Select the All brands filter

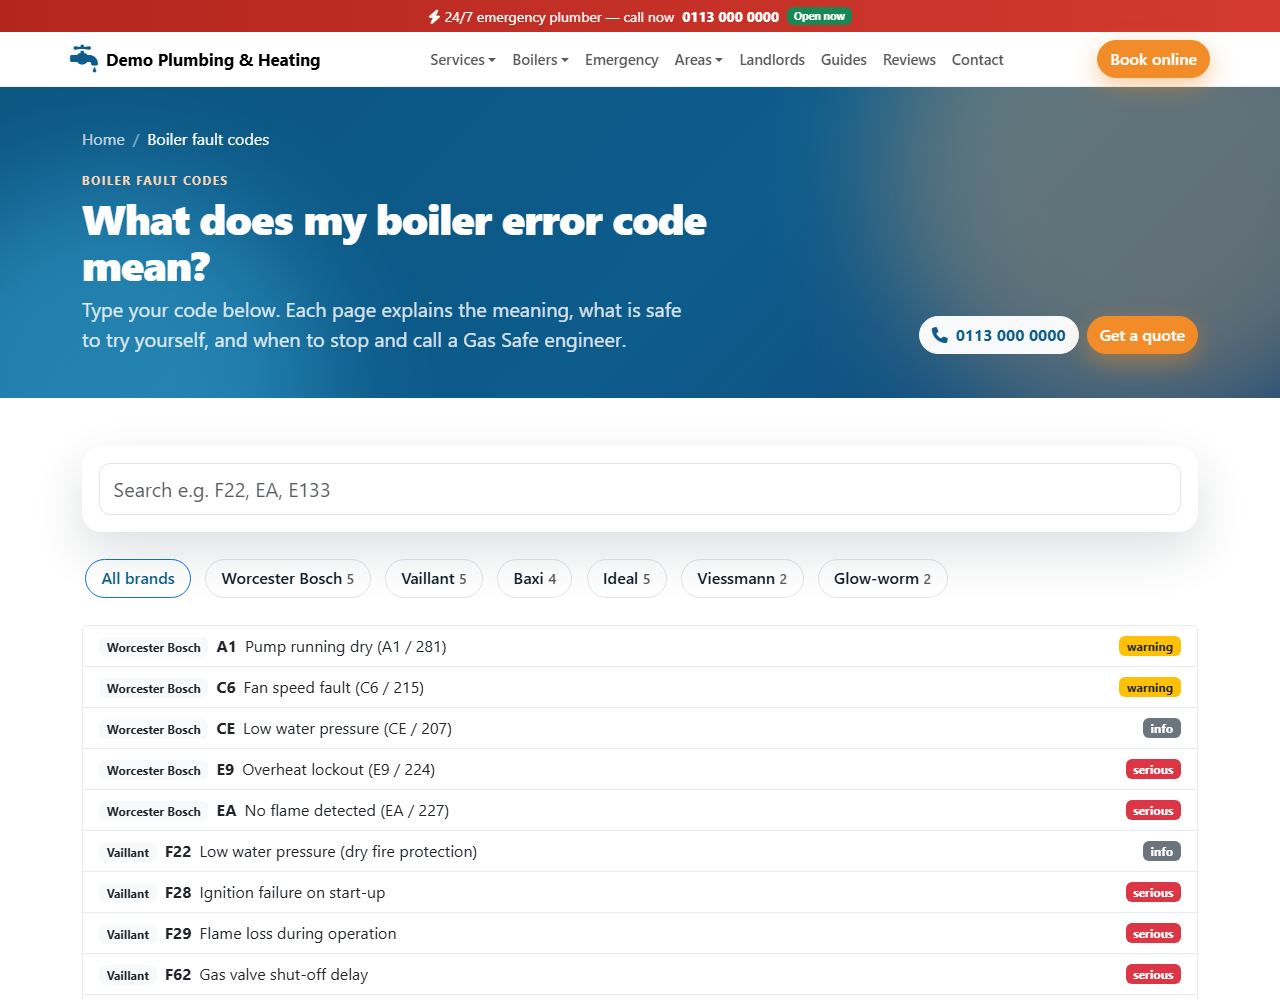(138, 578)
